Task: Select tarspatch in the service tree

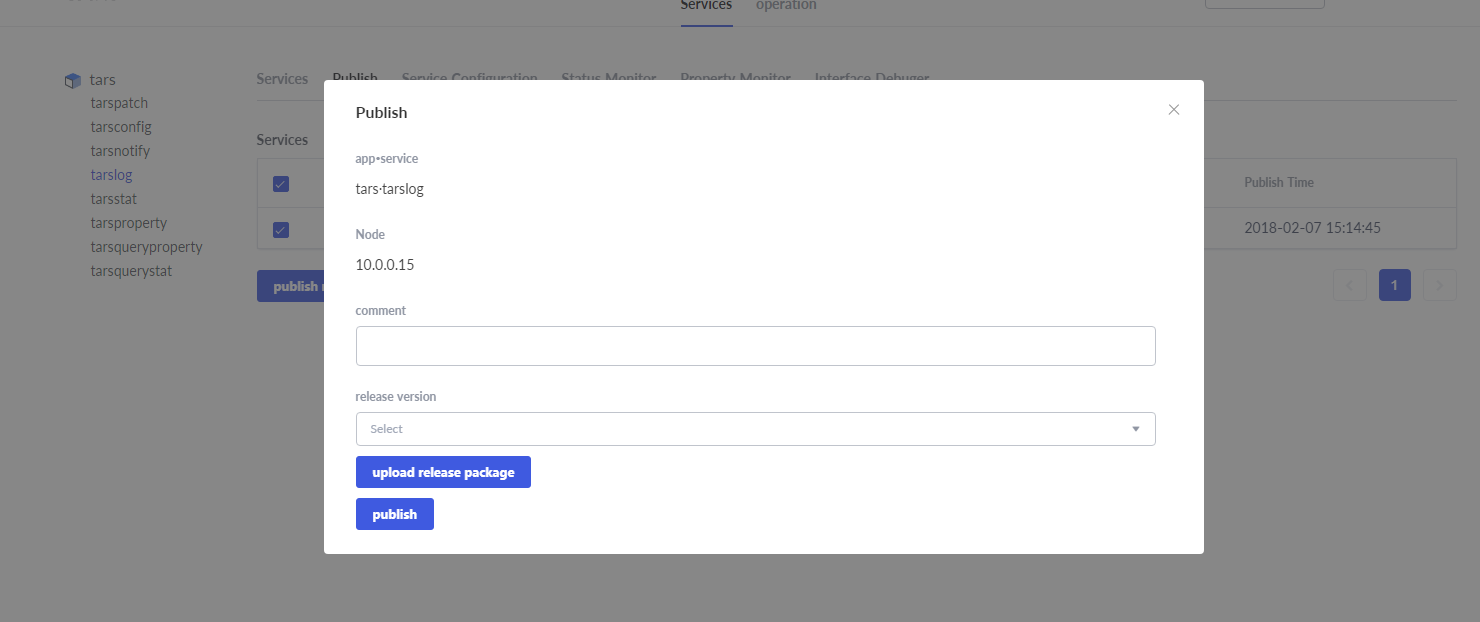Action: click(x=119, y=103)
